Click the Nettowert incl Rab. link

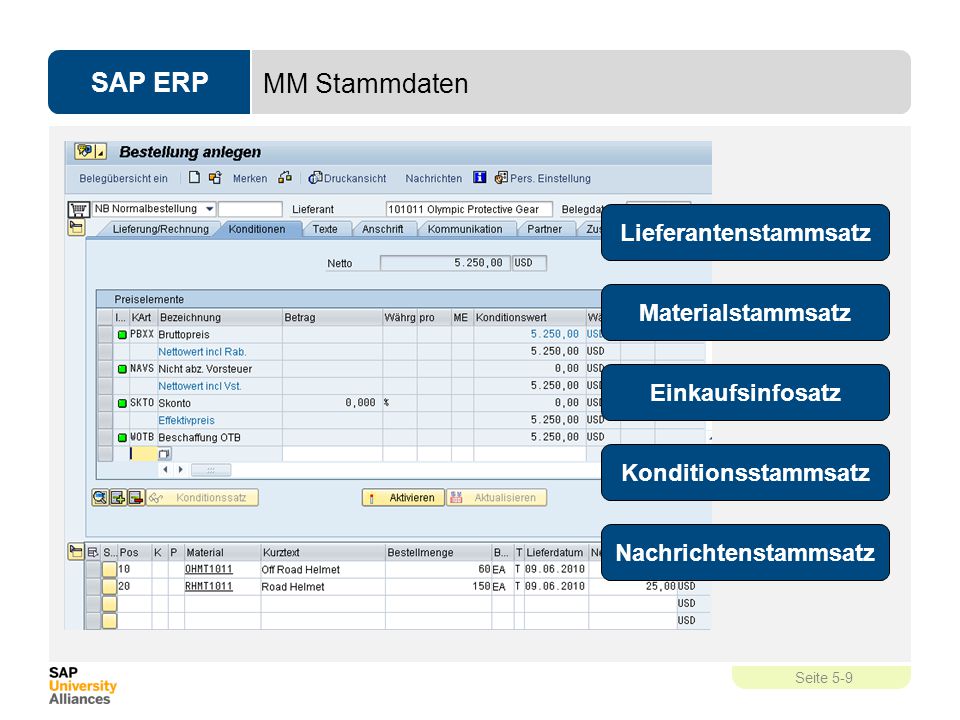pyautogui.click(x=202, y=352)
